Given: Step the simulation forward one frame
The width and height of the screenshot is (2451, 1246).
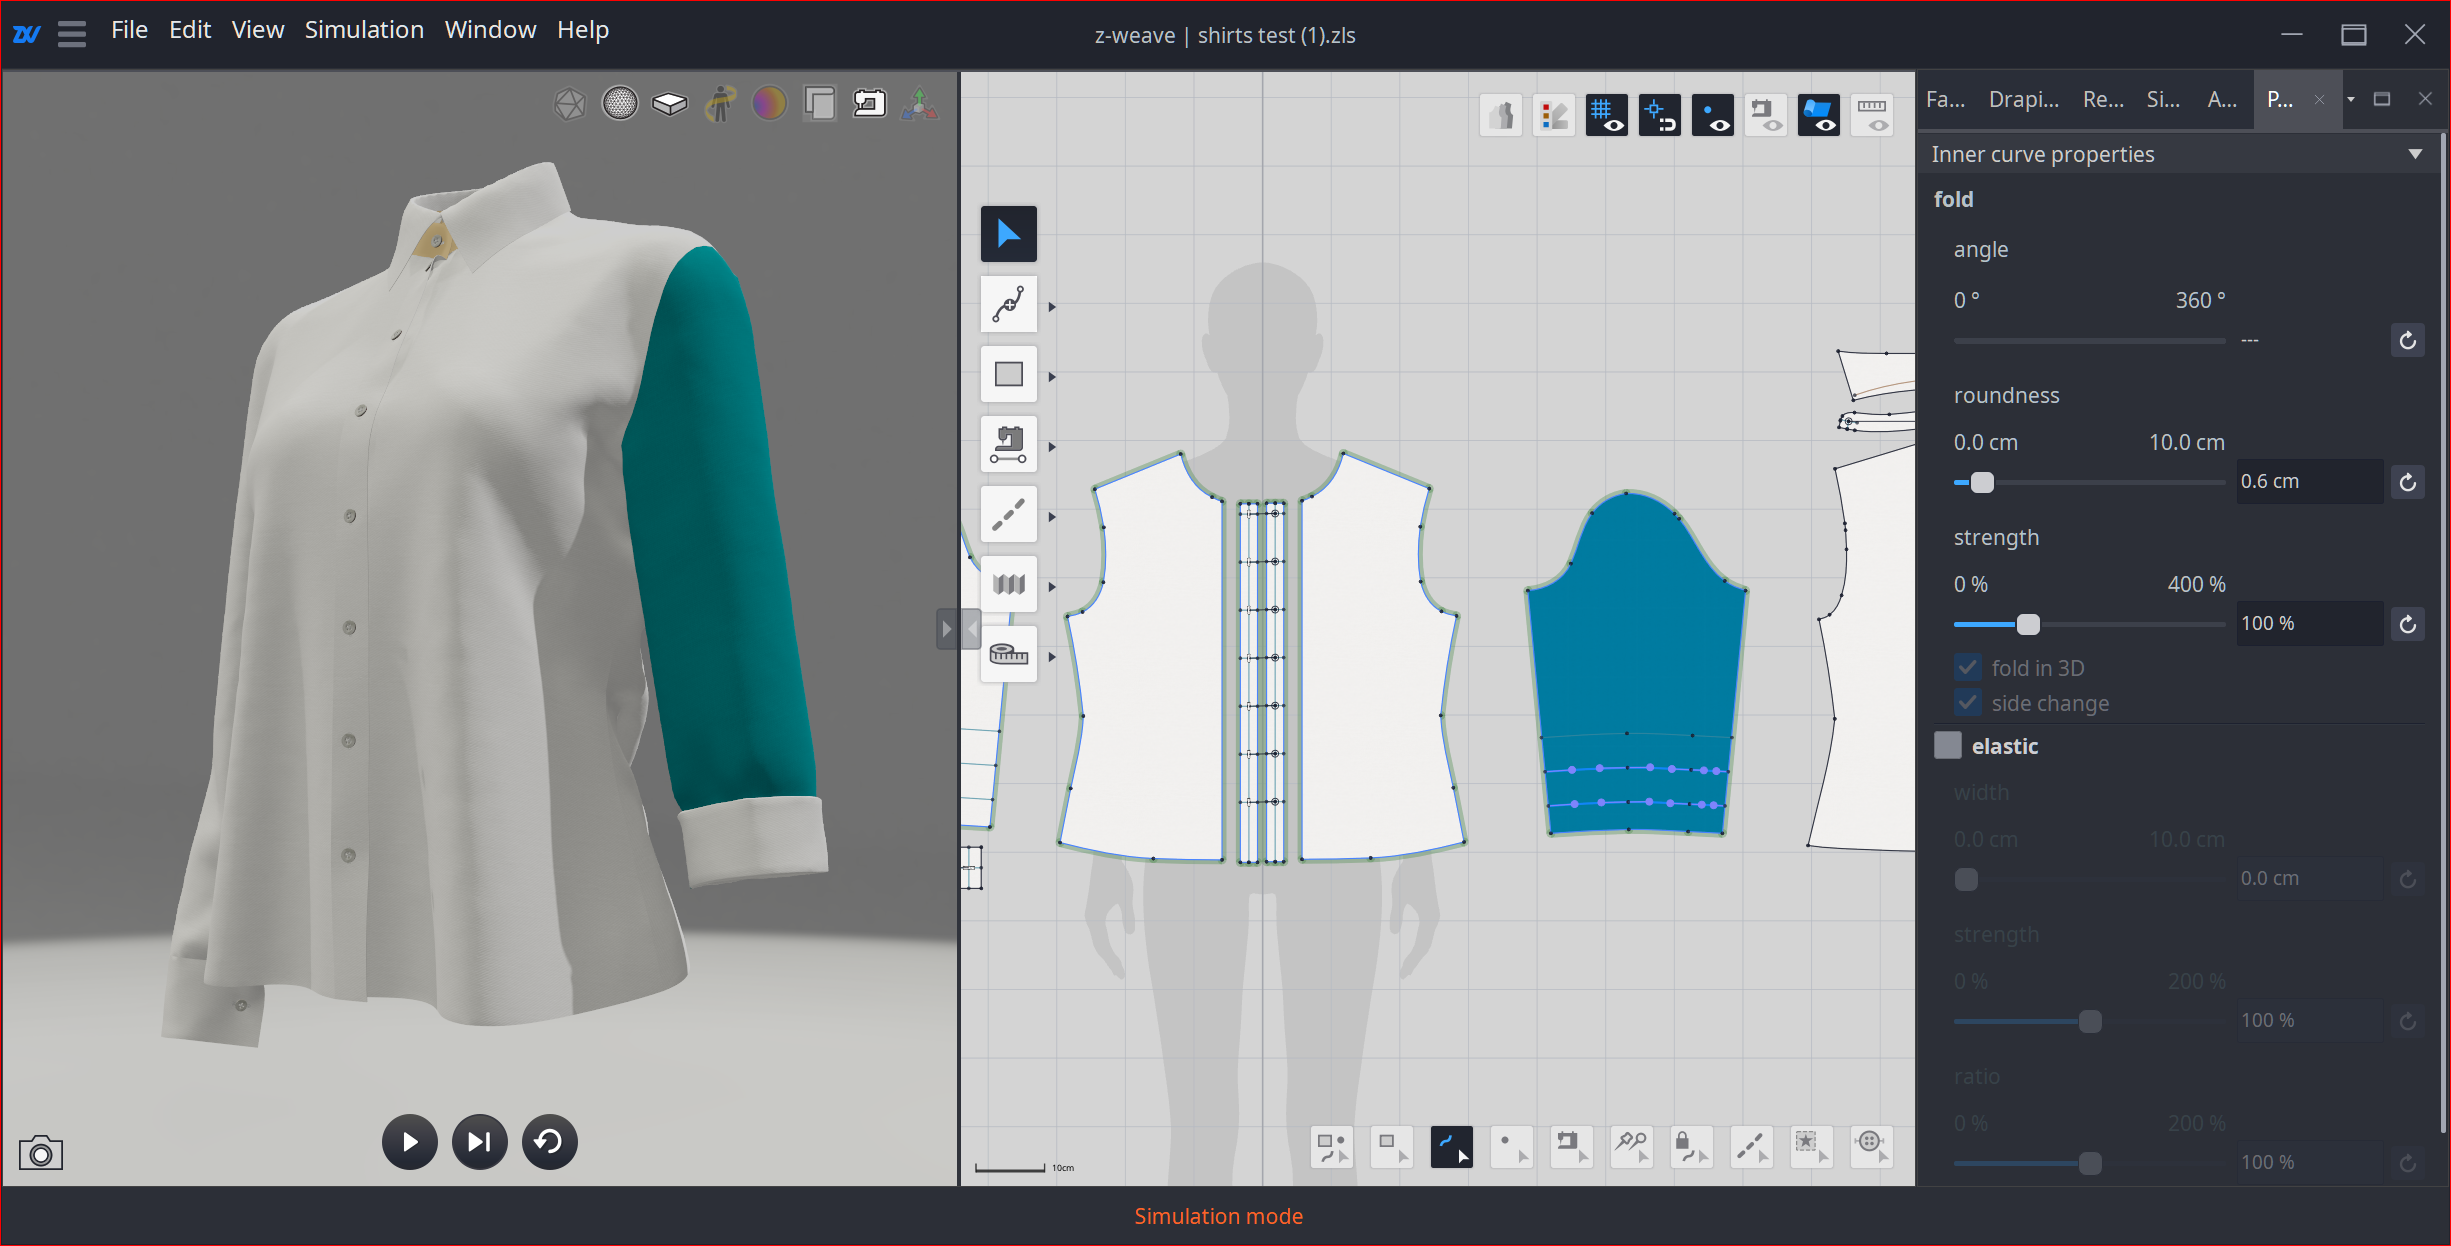Looking at the screenshot, I should click(x=480, y=1141).
